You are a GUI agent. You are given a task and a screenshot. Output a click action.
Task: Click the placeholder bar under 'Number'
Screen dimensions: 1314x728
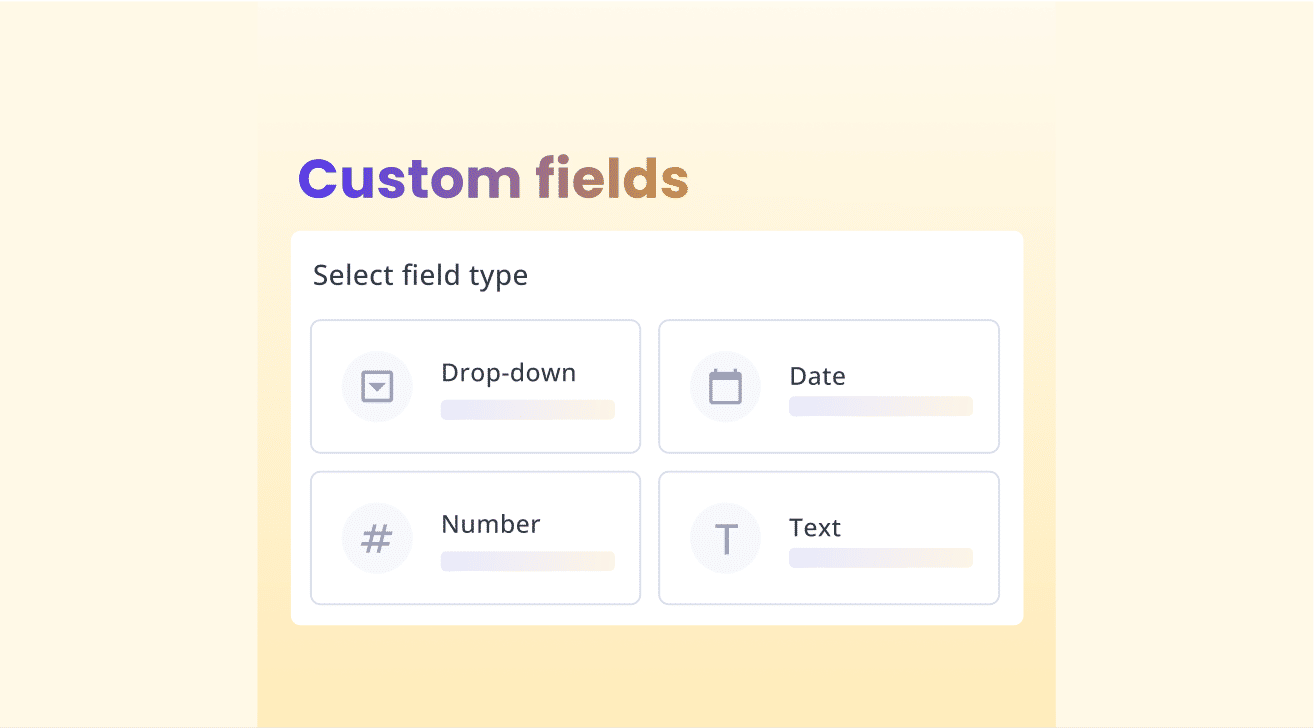(527, 561)
